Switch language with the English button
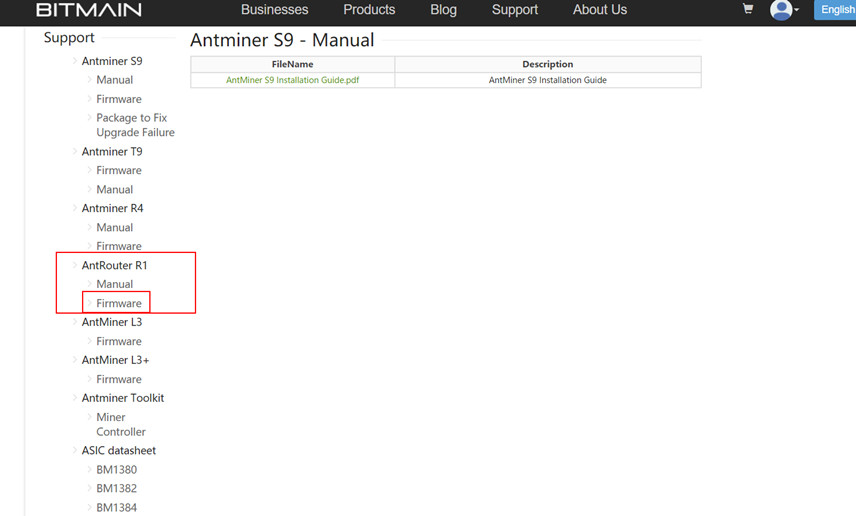Screen dimensions: 856x516 click(835, 10)
